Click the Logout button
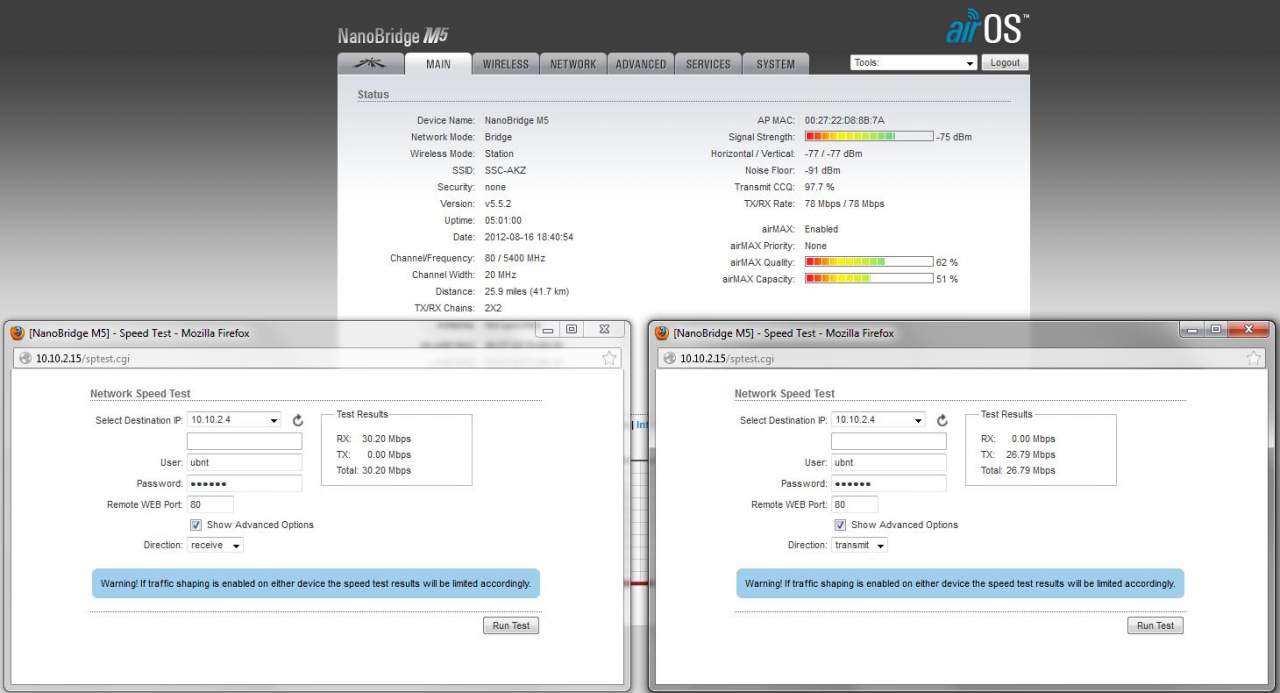1280x693 pixels. pos(1005,62)
